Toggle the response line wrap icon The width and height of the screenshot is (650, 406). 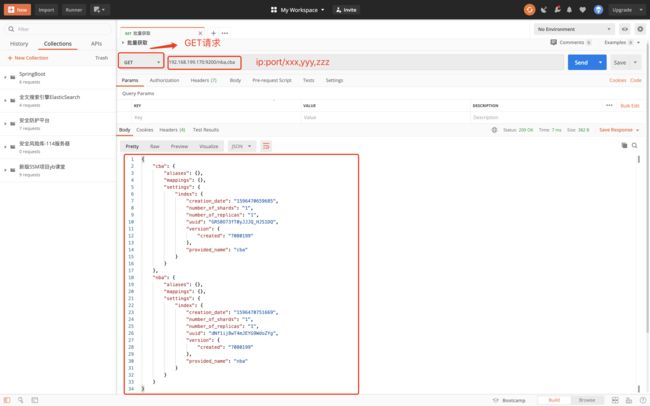point(266,146)
